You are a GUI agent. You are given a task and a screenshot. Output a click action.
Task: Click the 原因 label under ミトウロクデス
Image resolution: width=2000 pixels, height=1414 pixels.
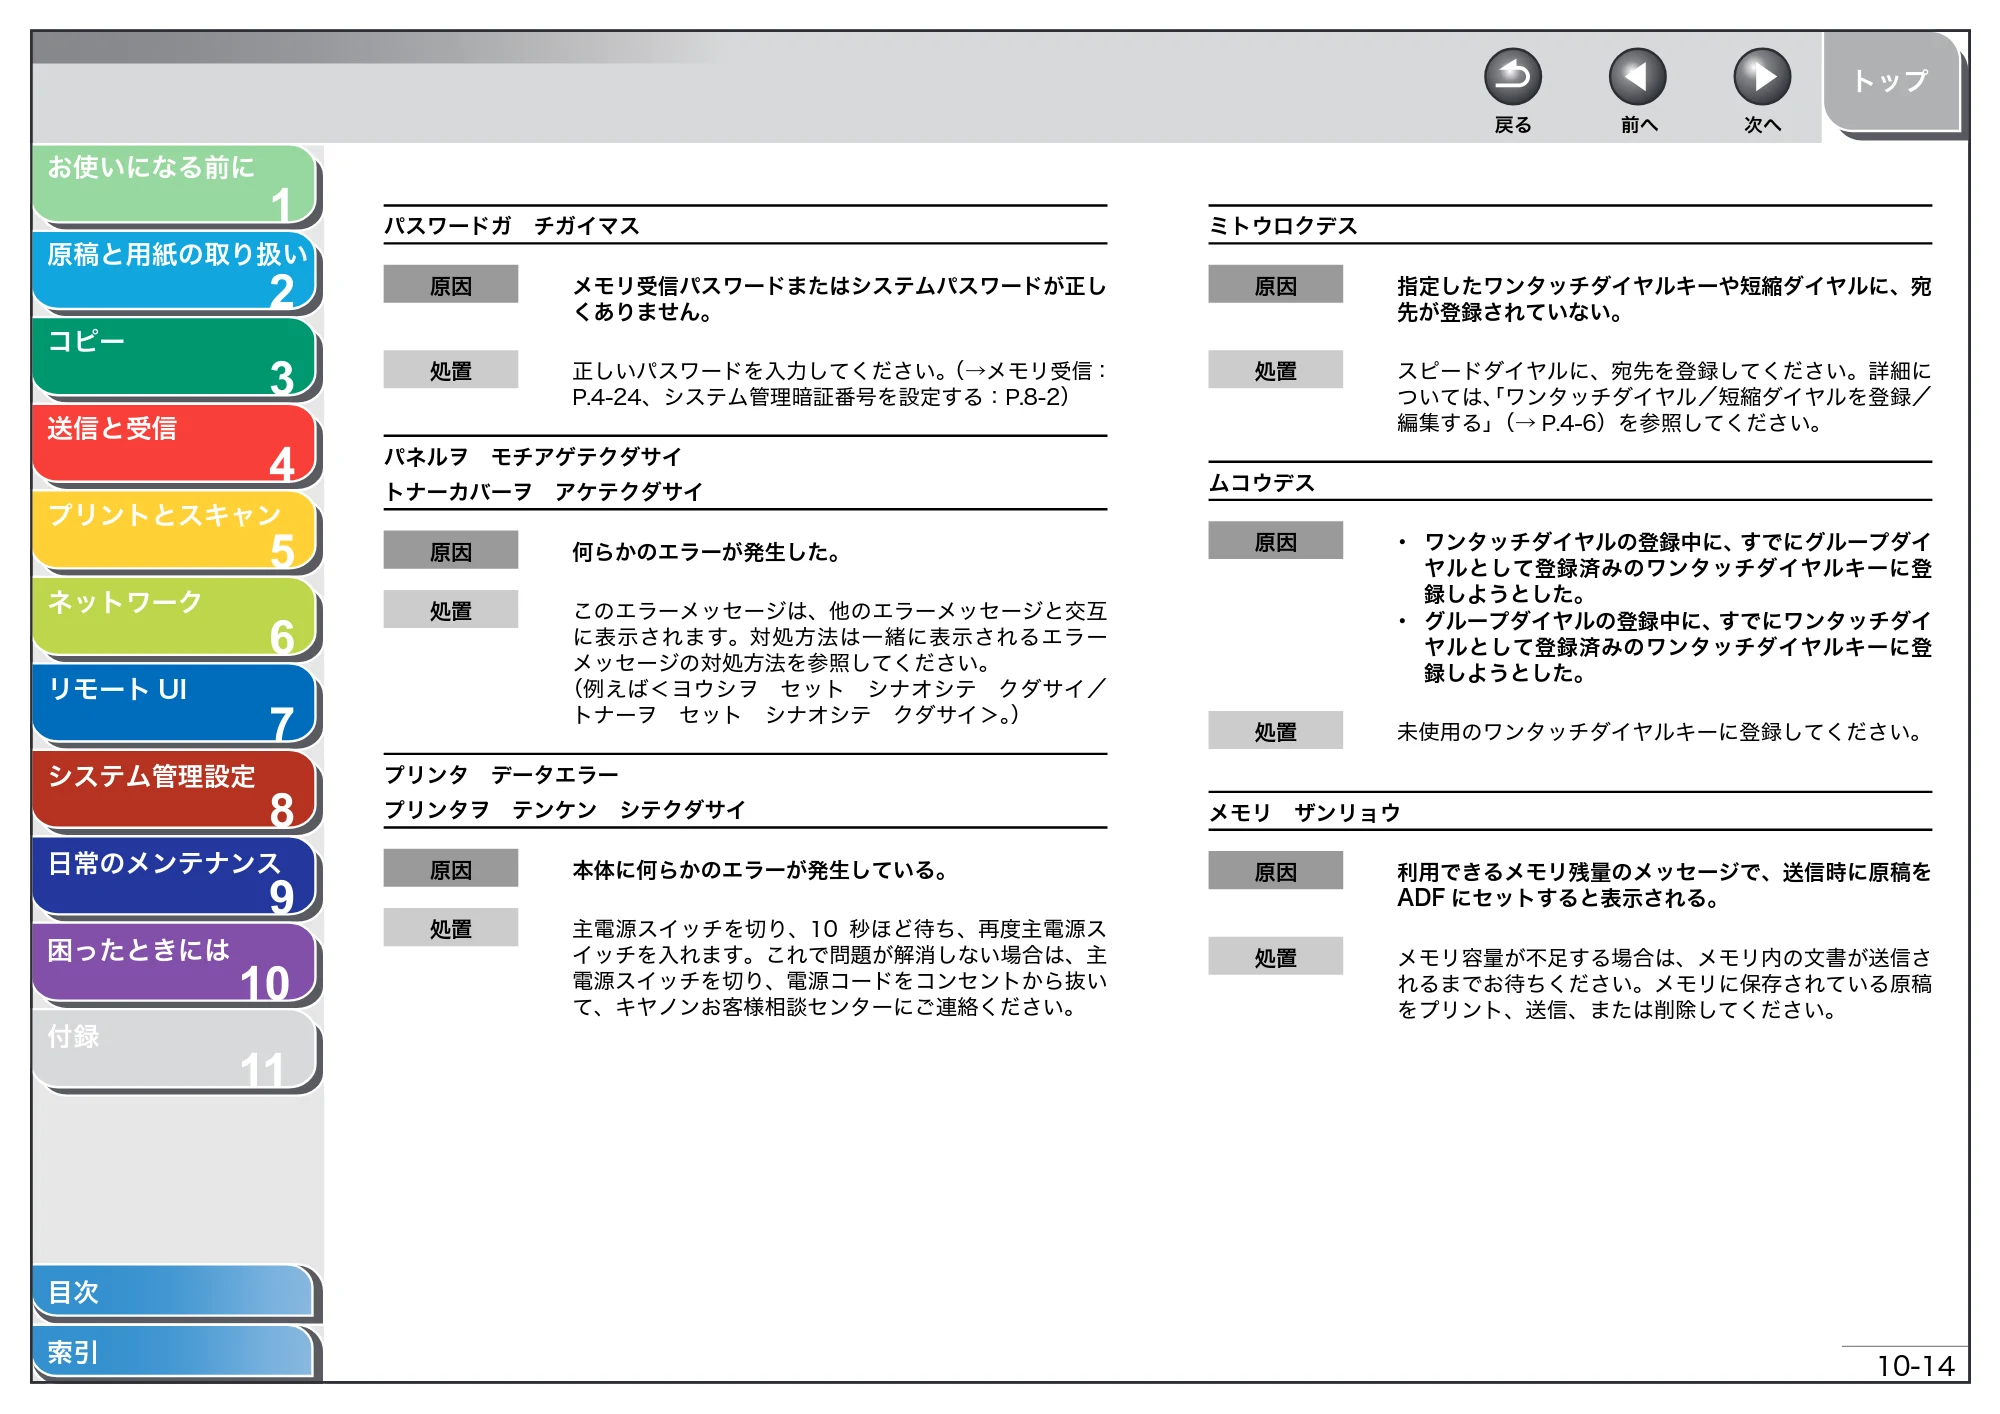pos(1276,286)
